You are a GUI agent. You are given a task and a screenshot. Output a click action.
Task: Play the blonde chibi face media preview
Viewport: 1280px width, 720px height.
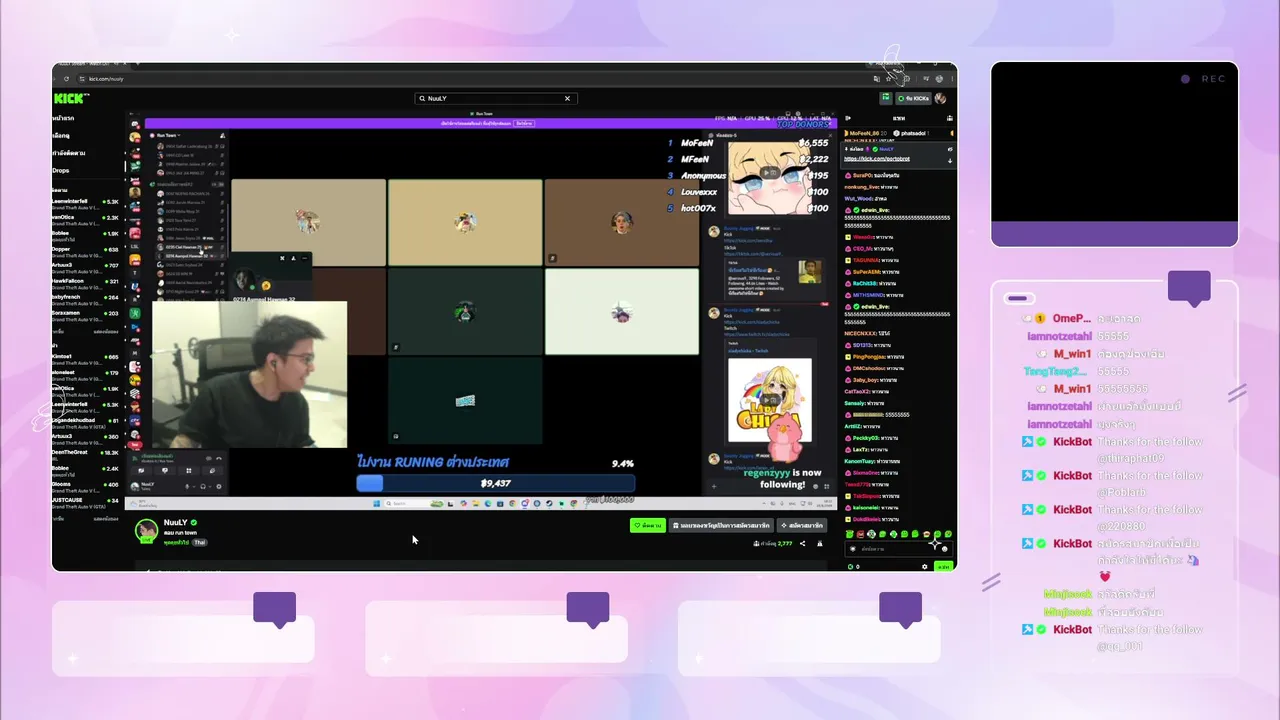click(769, 173)
